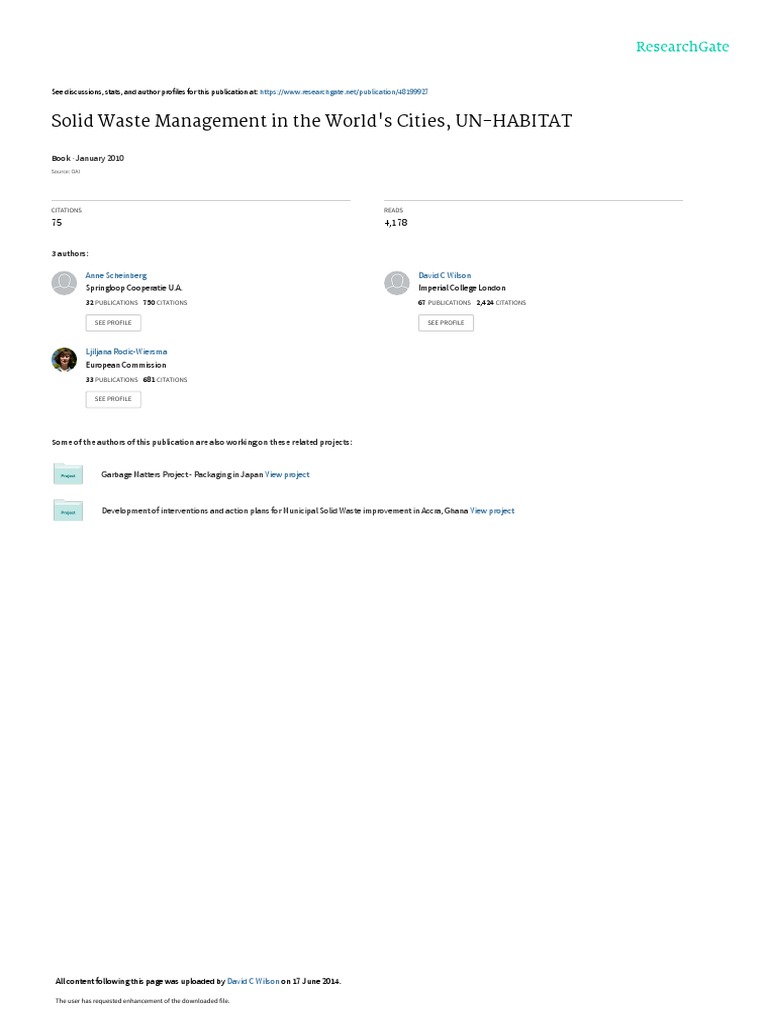Click Anne Scheinberg's avatar icon

64,283
